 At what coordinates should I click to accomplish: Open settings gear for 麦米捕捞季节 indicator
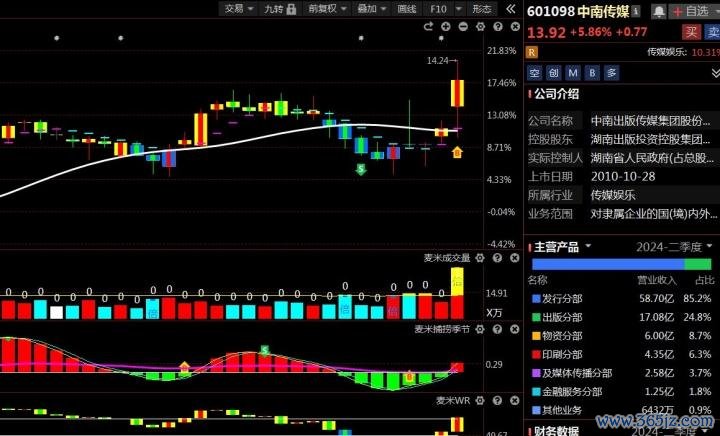(480, 329)
